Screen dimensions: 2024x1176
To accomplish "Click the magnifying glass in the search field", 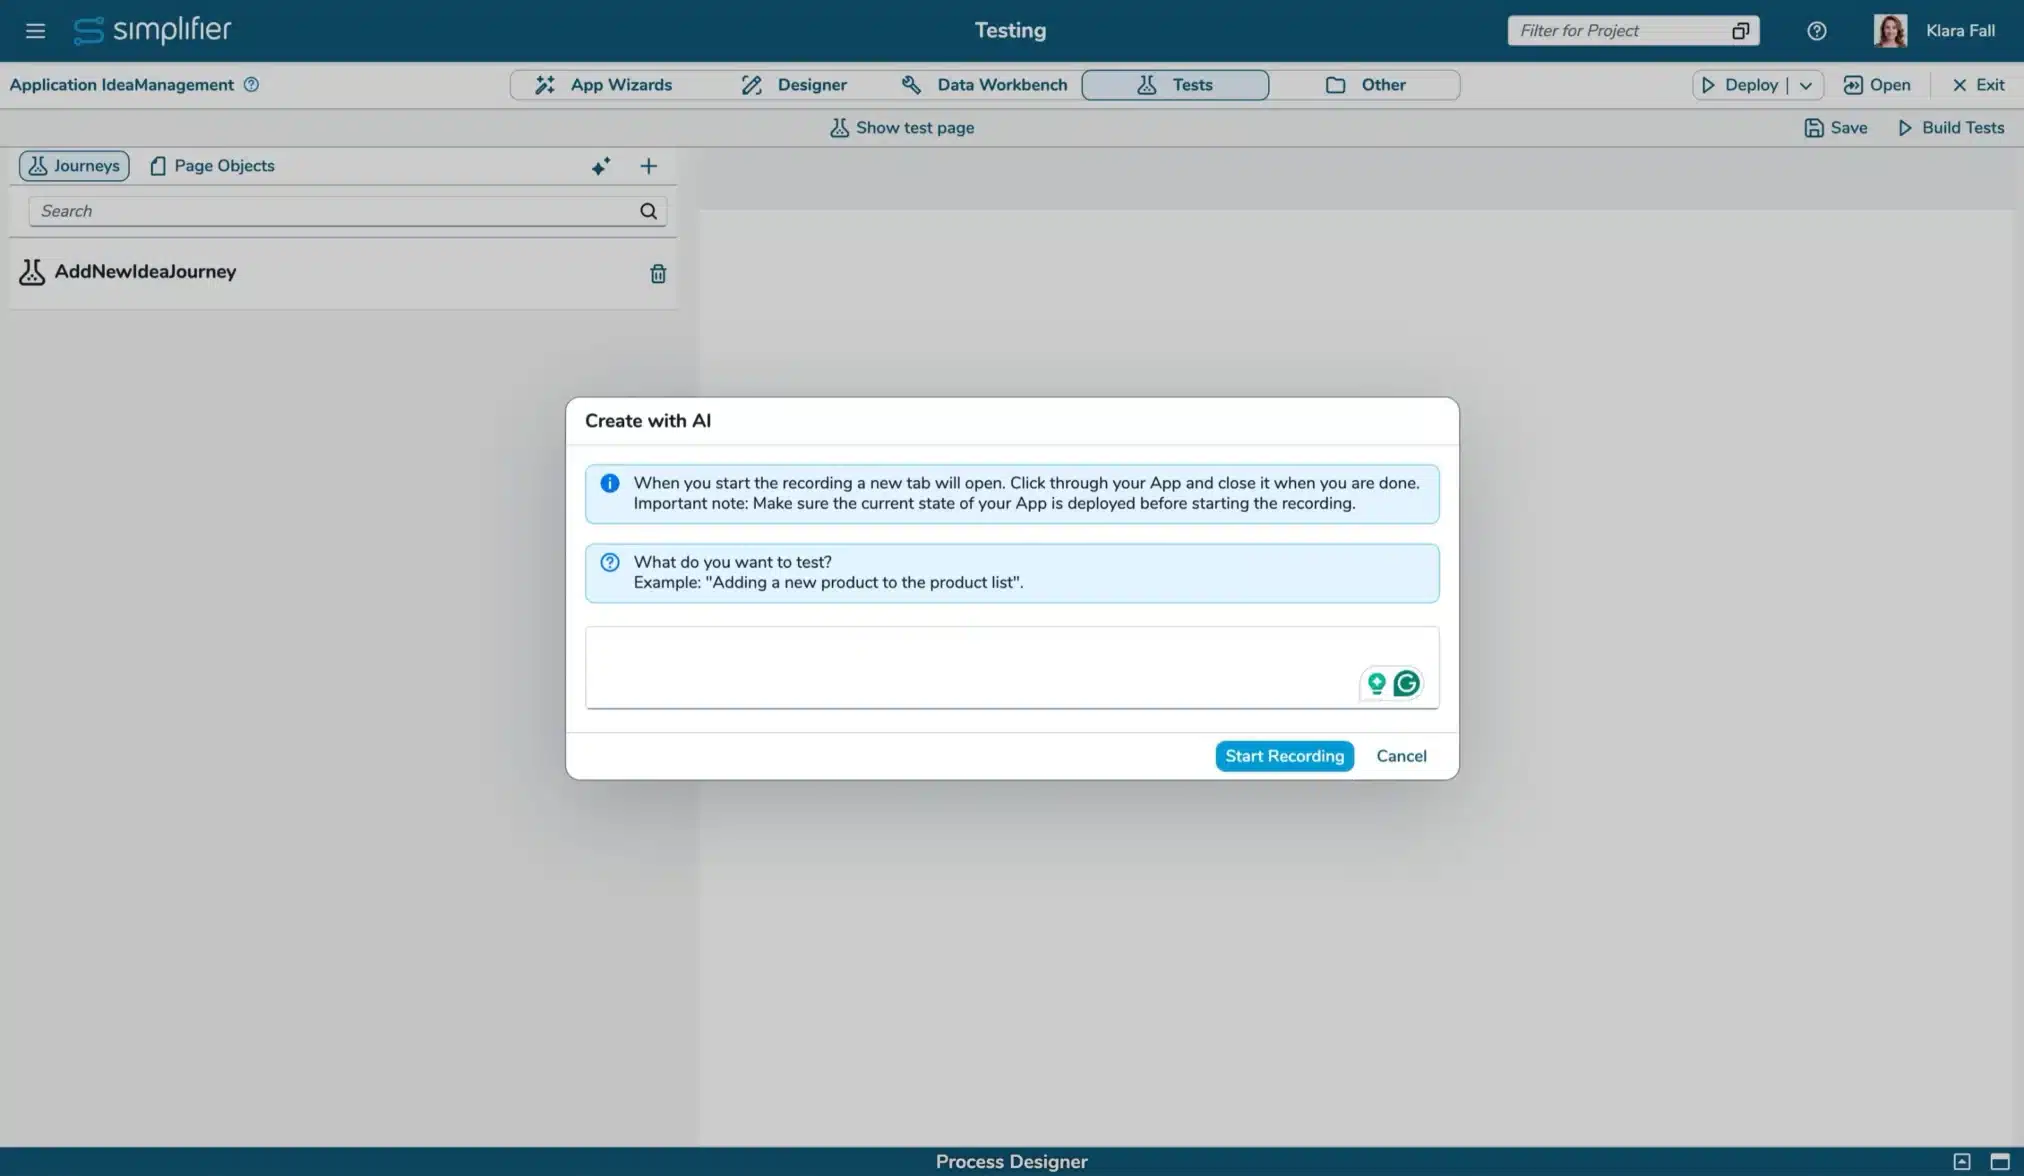I will (x=648, y=211).
